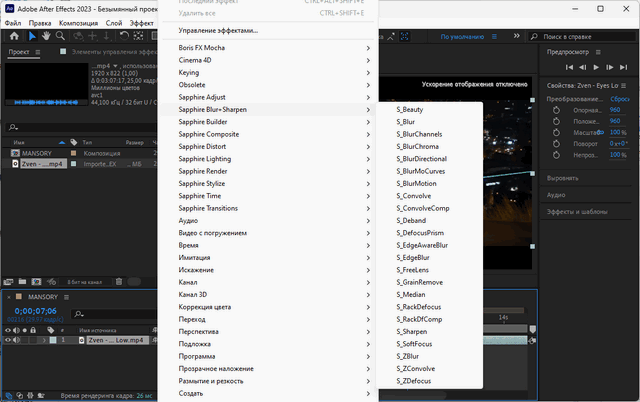Click Сбросить link in properties panel
This screenshot has height=402, width=640.
tap(620, 99)
